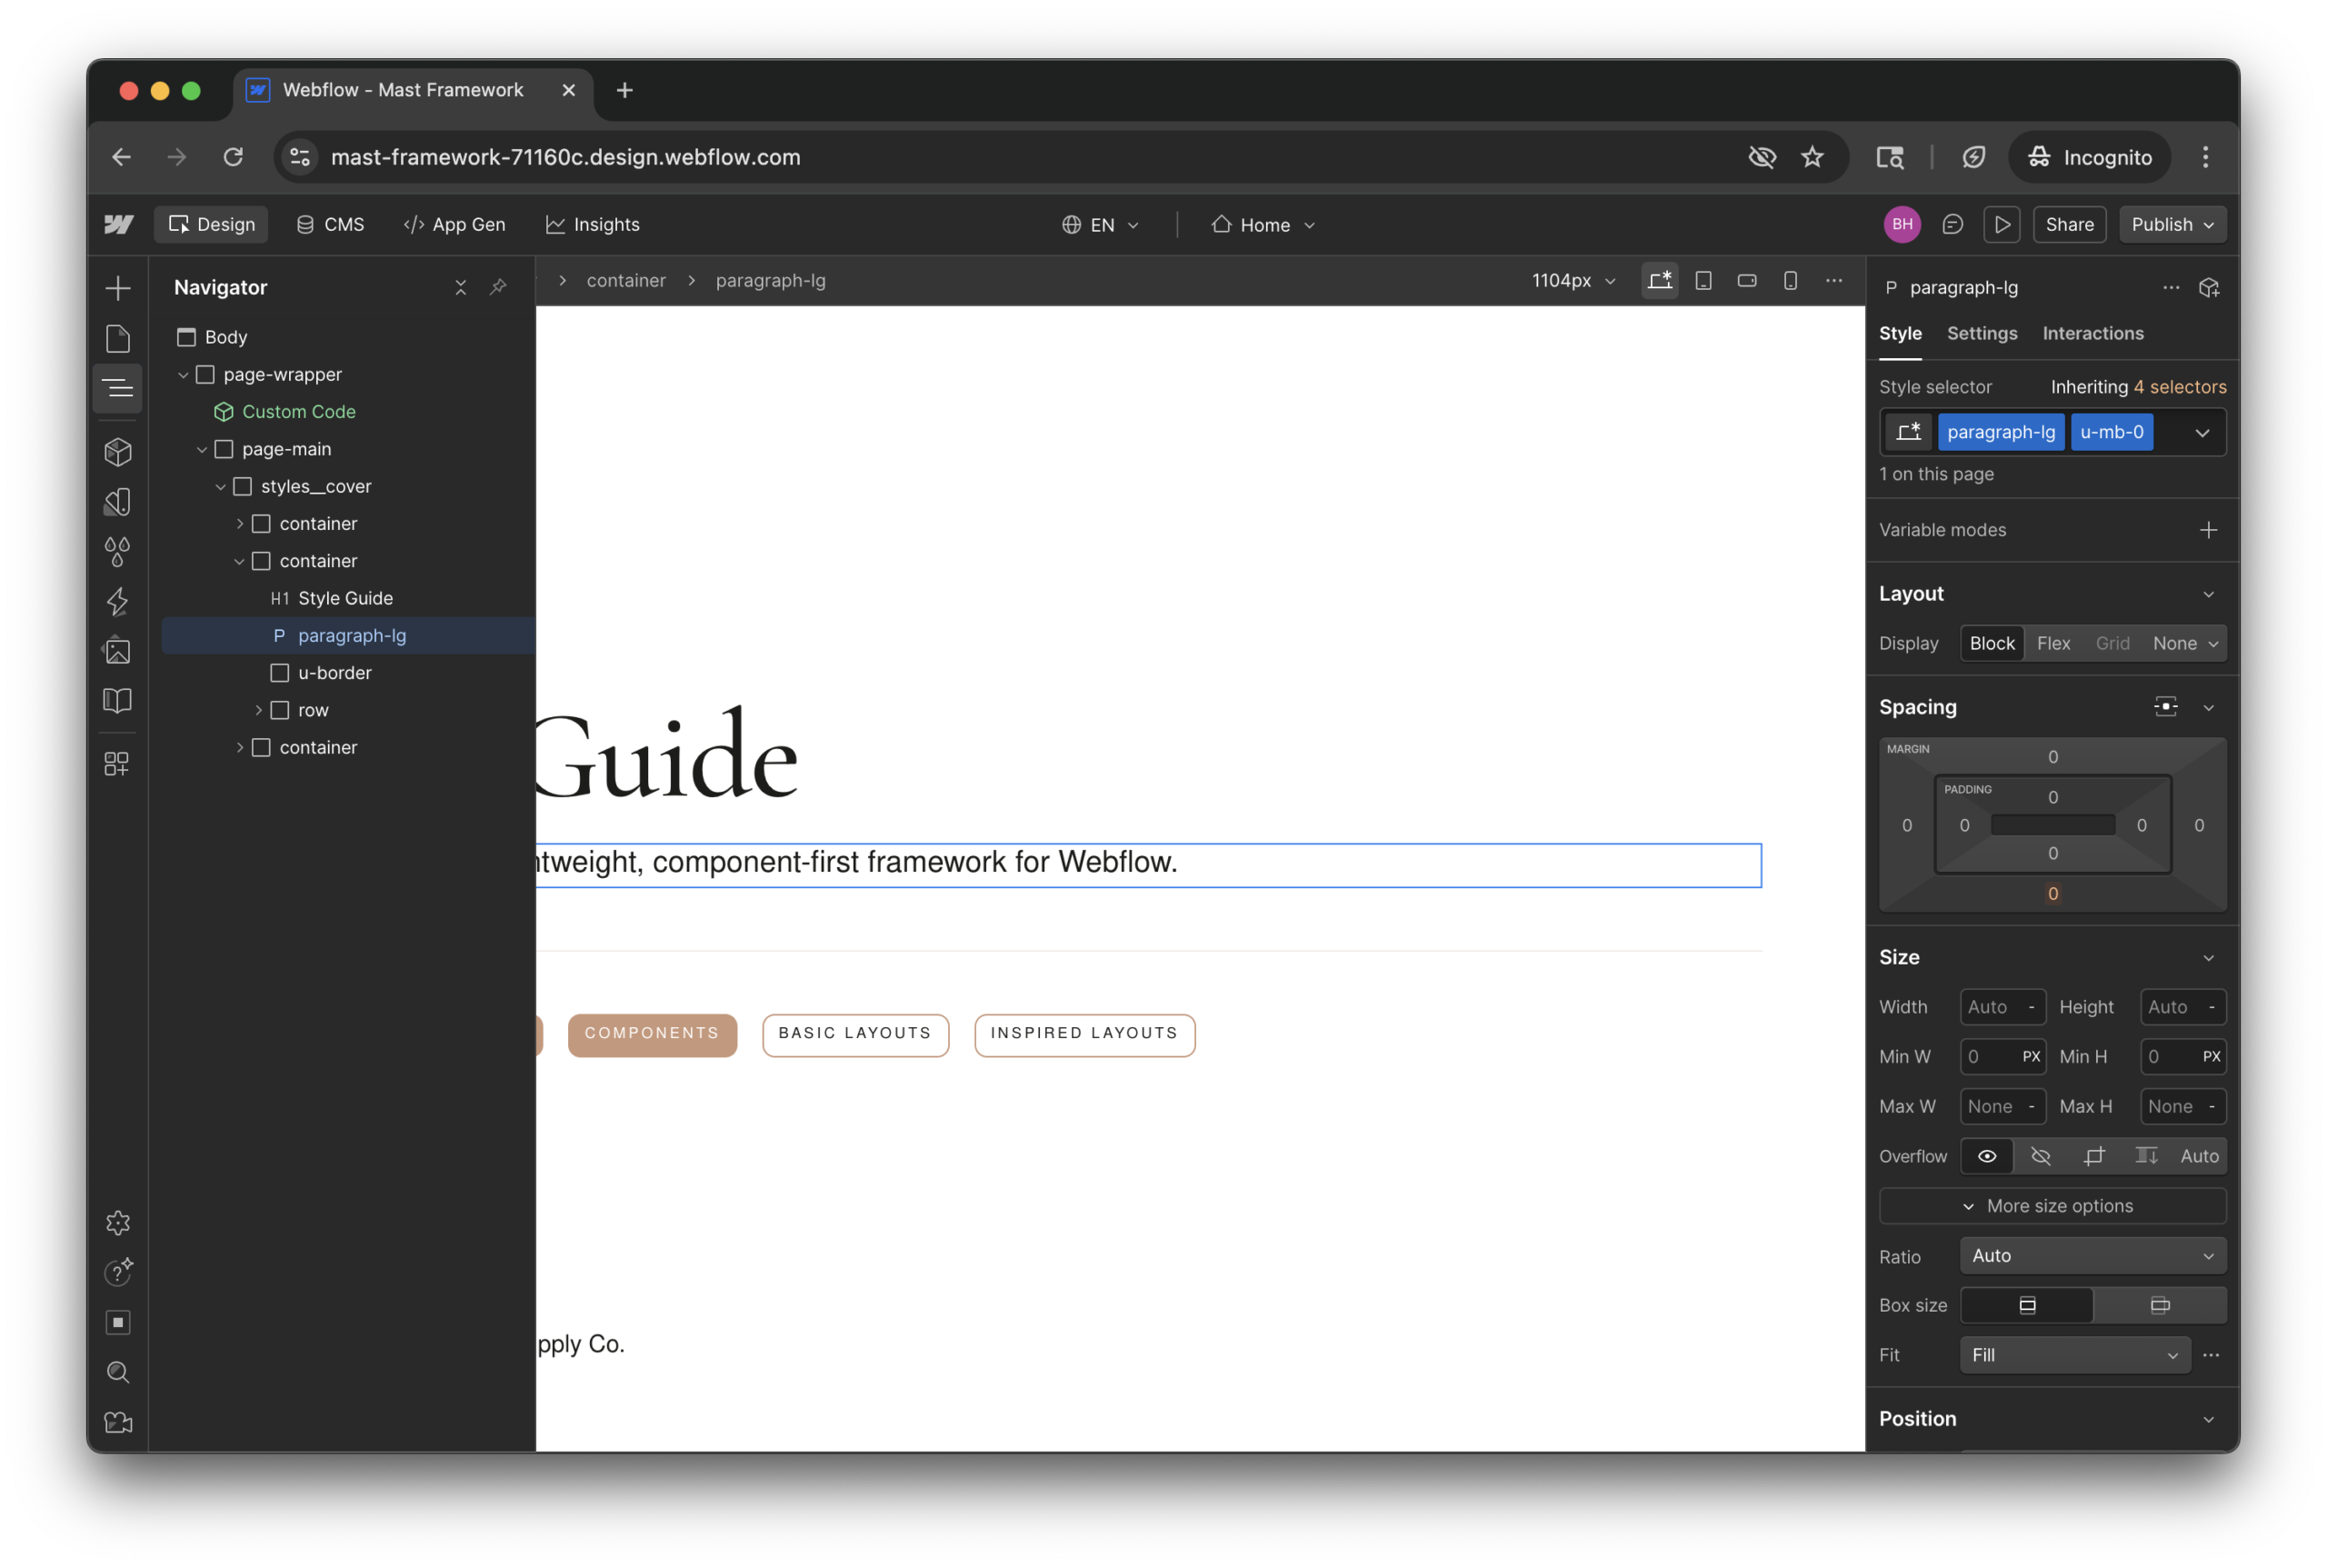Open the Assets panel

pyautogui.click(x=117, y=650)
